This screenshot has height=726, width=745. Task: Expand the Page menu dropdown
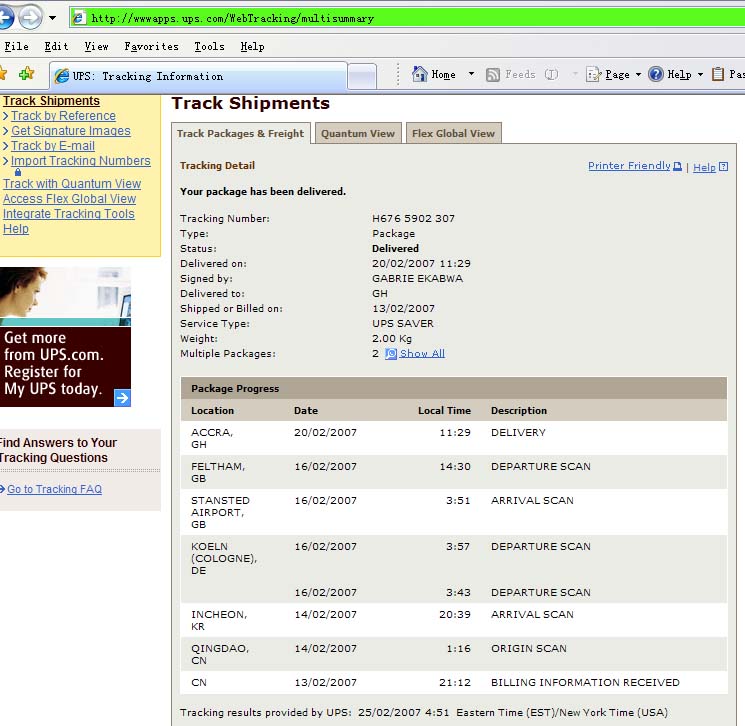638,75
